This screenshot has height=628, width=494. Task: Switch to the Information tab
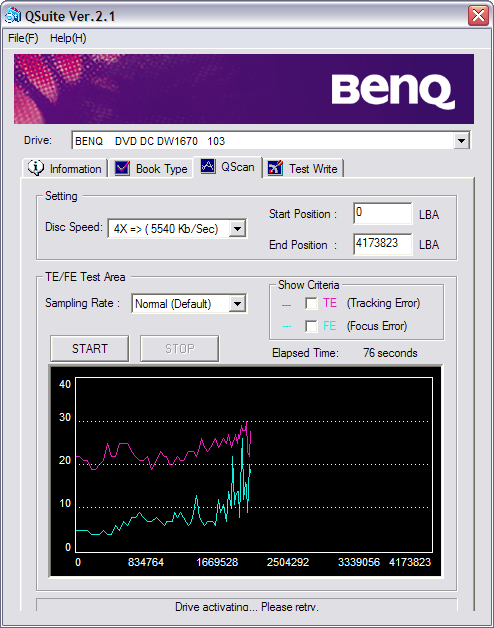pyautogui.click(x=65, y=168)
